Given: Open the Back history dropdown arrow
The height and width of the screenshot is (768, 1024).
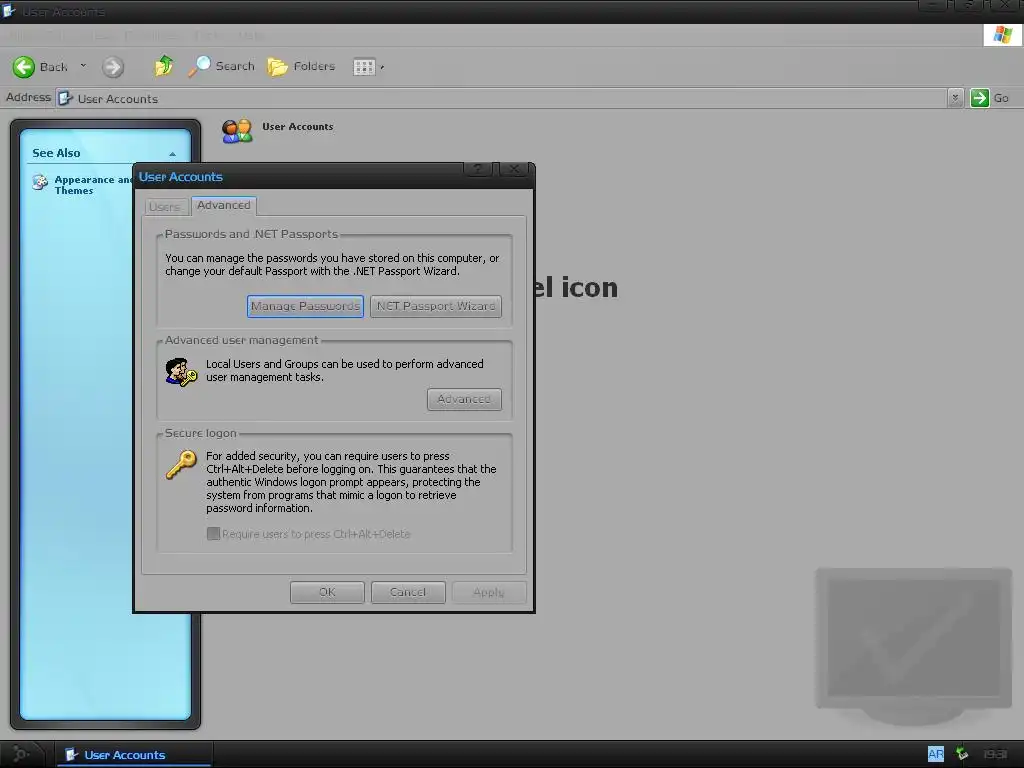Looking at the screenshot, I should point(83,66).
